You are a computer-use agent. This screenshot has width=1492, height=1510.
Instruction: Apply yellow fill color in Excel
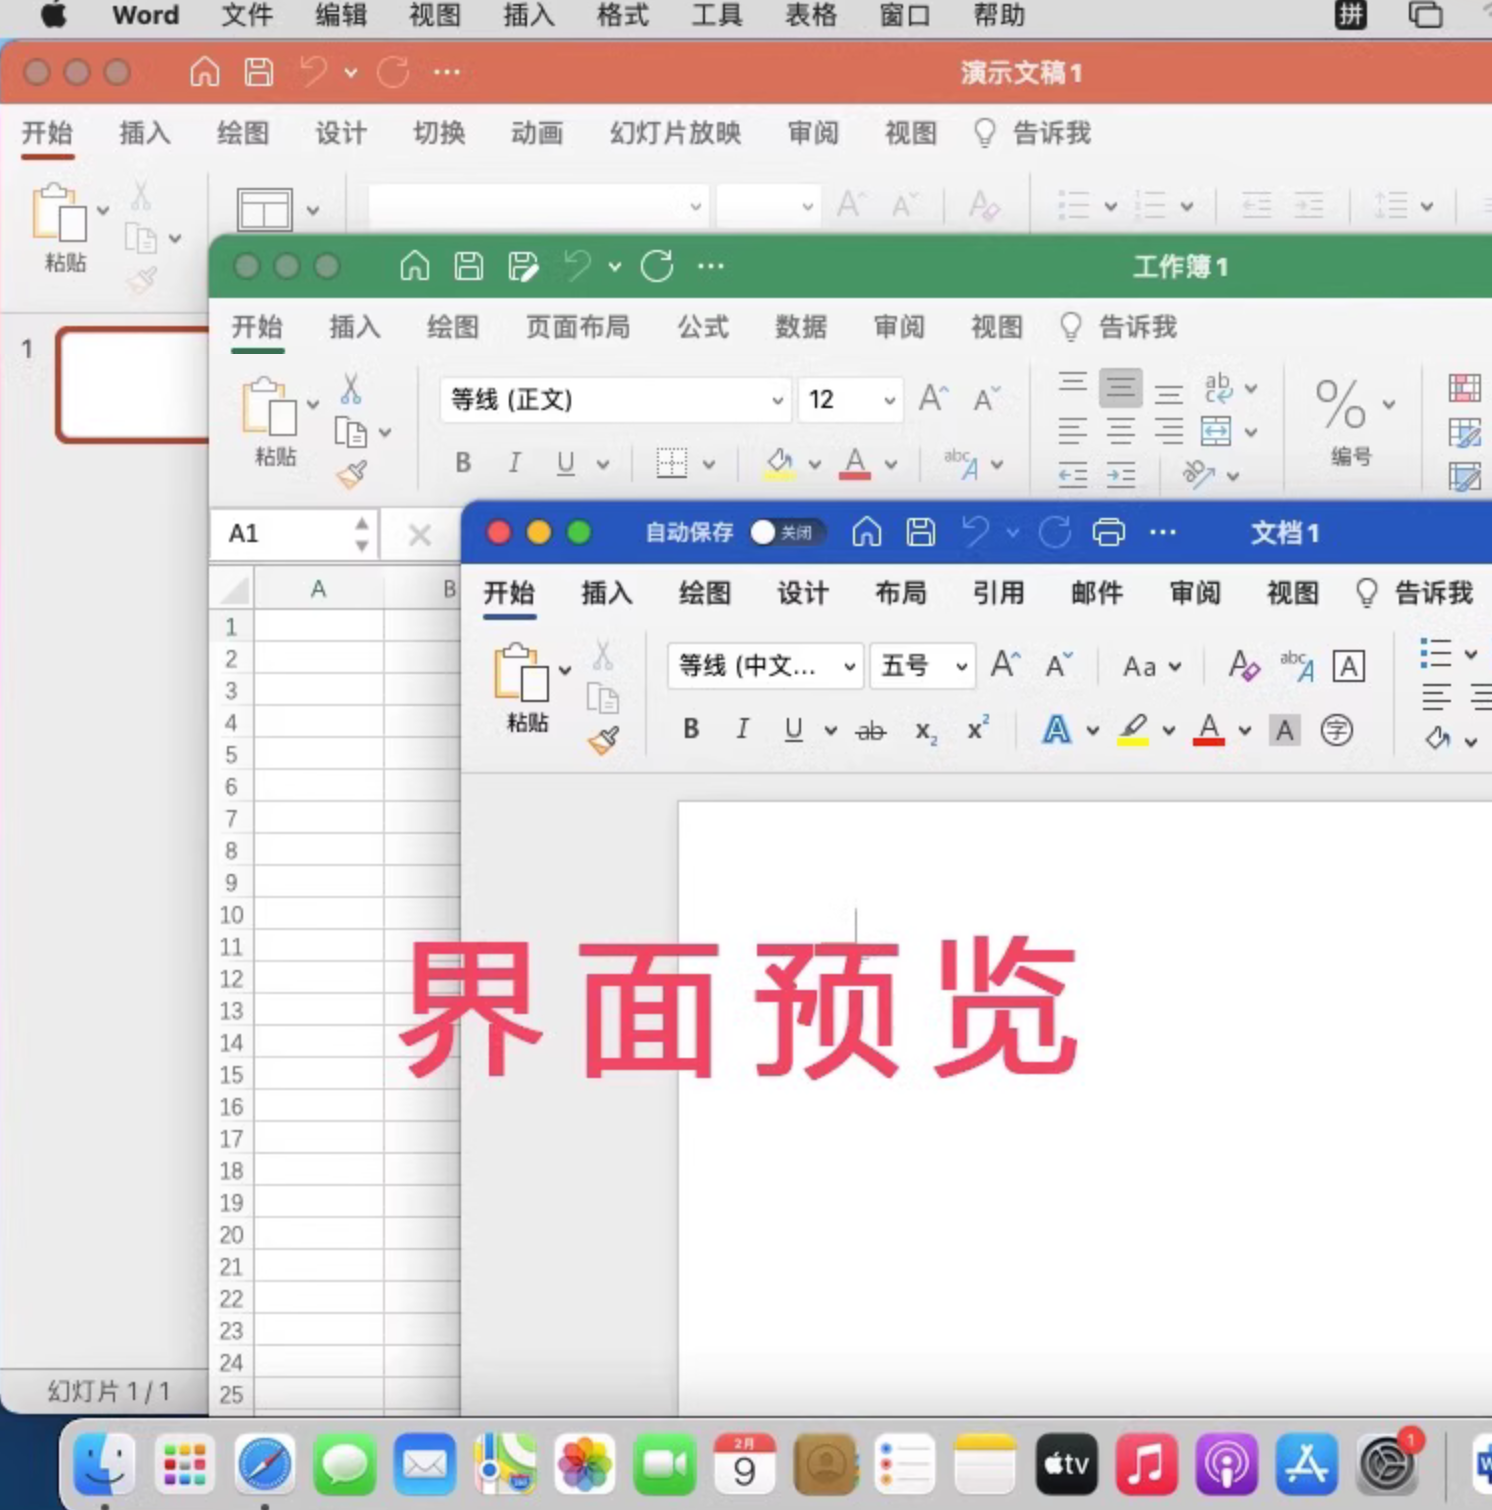(x=779, y=464)
